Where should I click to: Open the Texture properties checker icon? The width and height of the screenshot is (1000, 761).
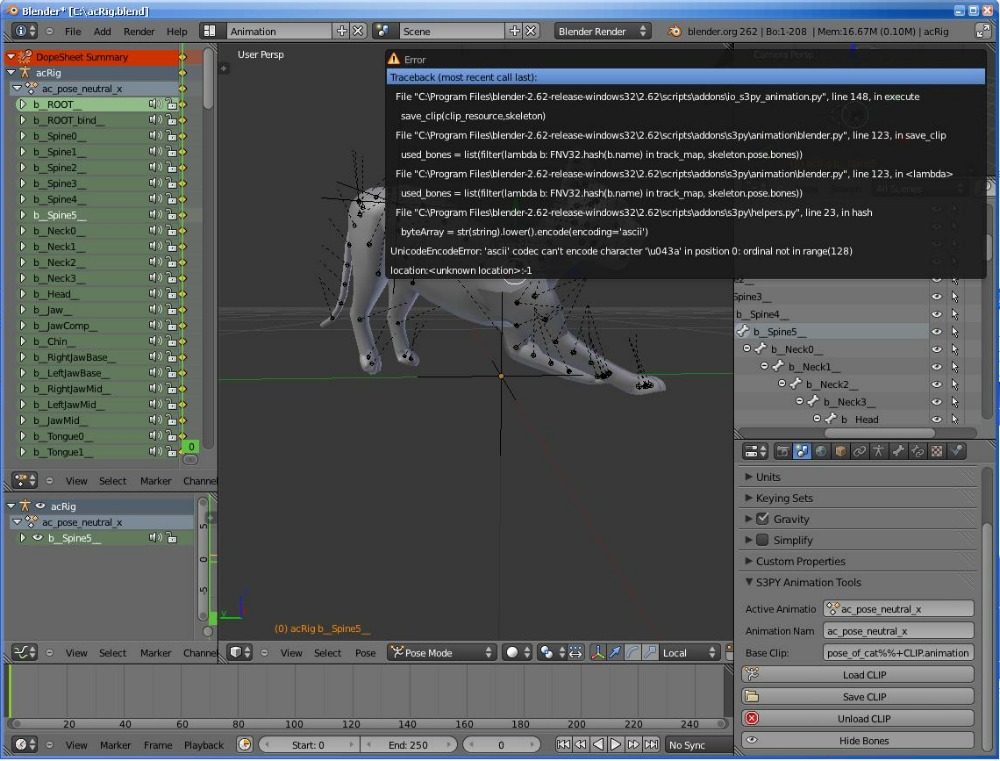pos(936,452)
